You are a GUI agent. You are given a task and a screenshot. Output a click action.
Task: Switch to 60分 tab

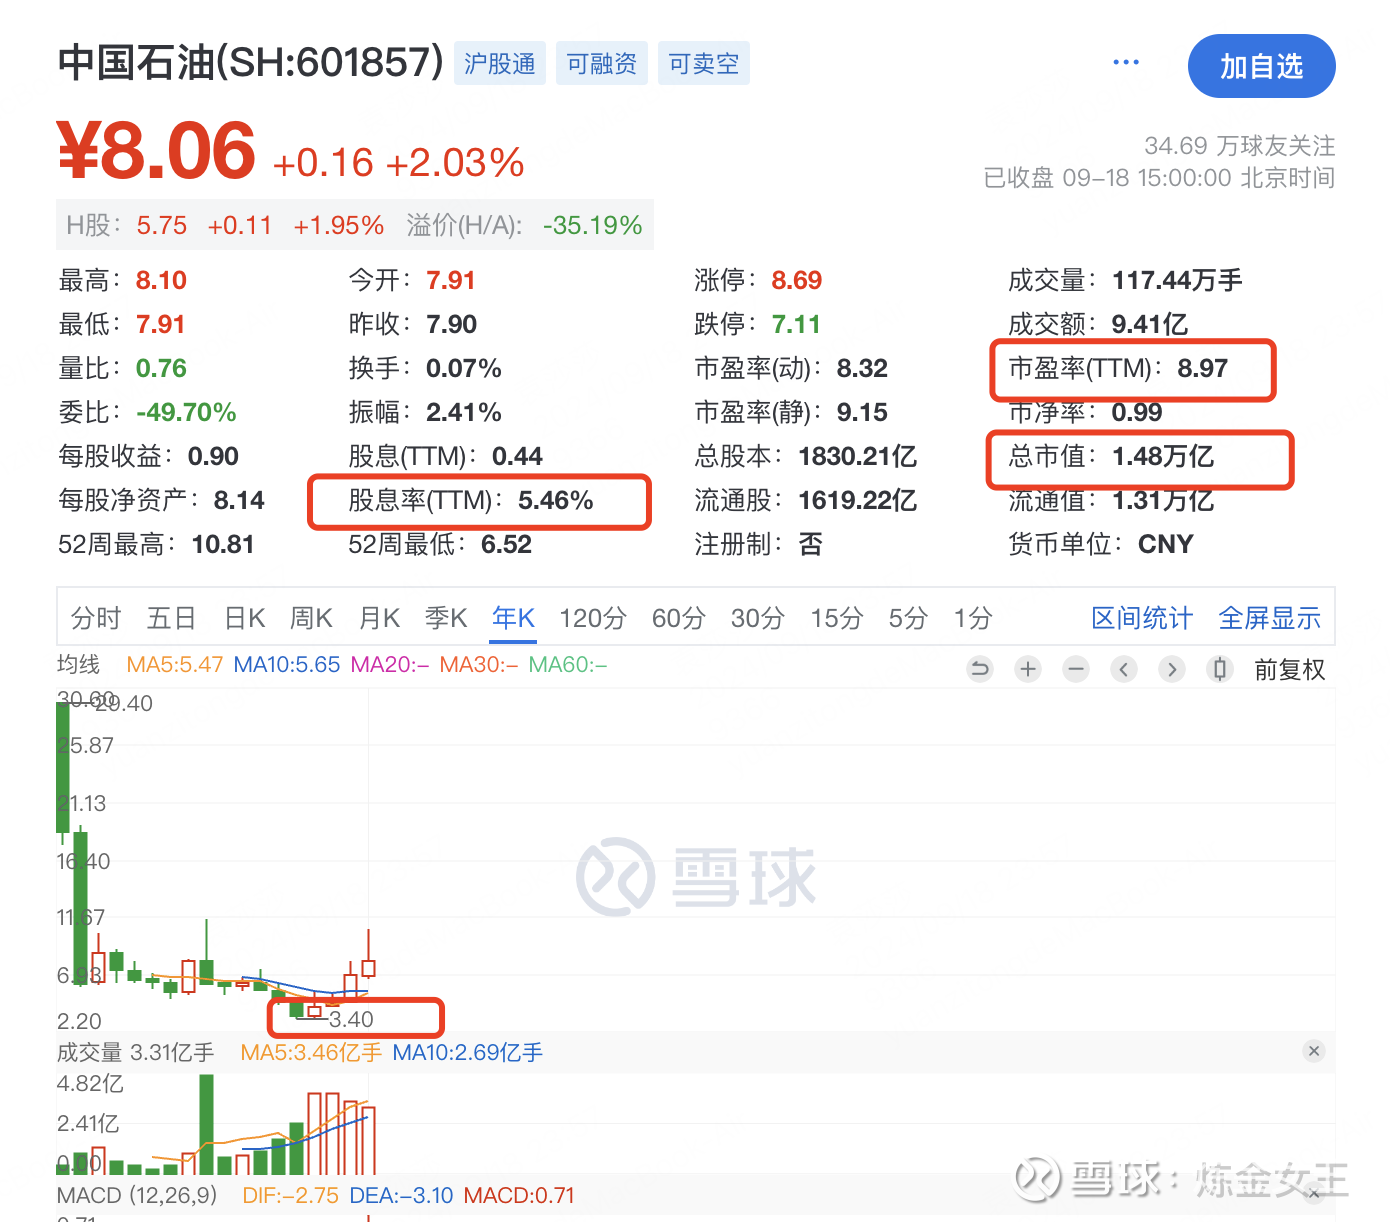point(679,618)
